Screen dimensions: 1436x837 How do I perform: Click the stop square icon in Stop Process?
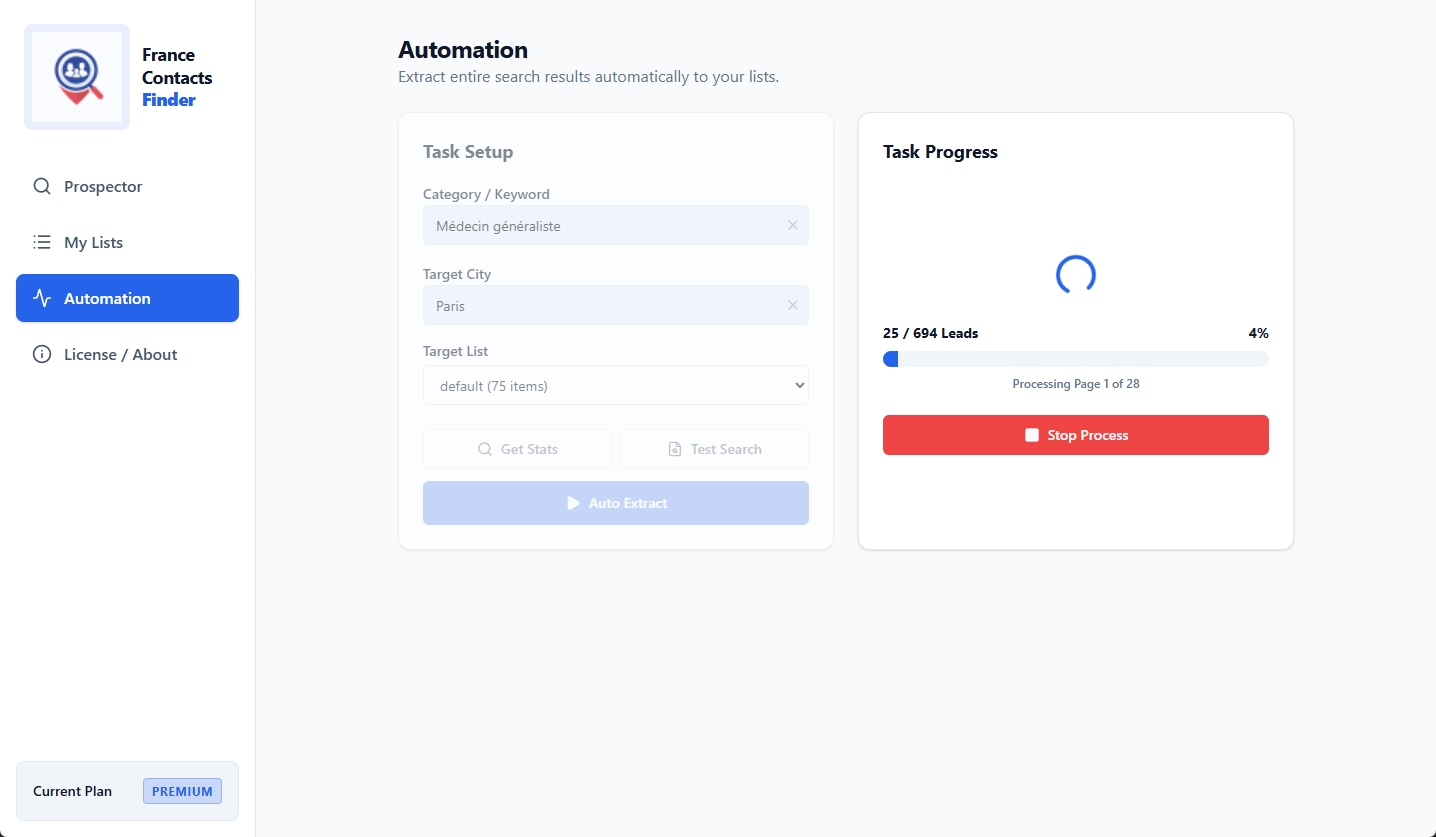[x=1032, y=434]
